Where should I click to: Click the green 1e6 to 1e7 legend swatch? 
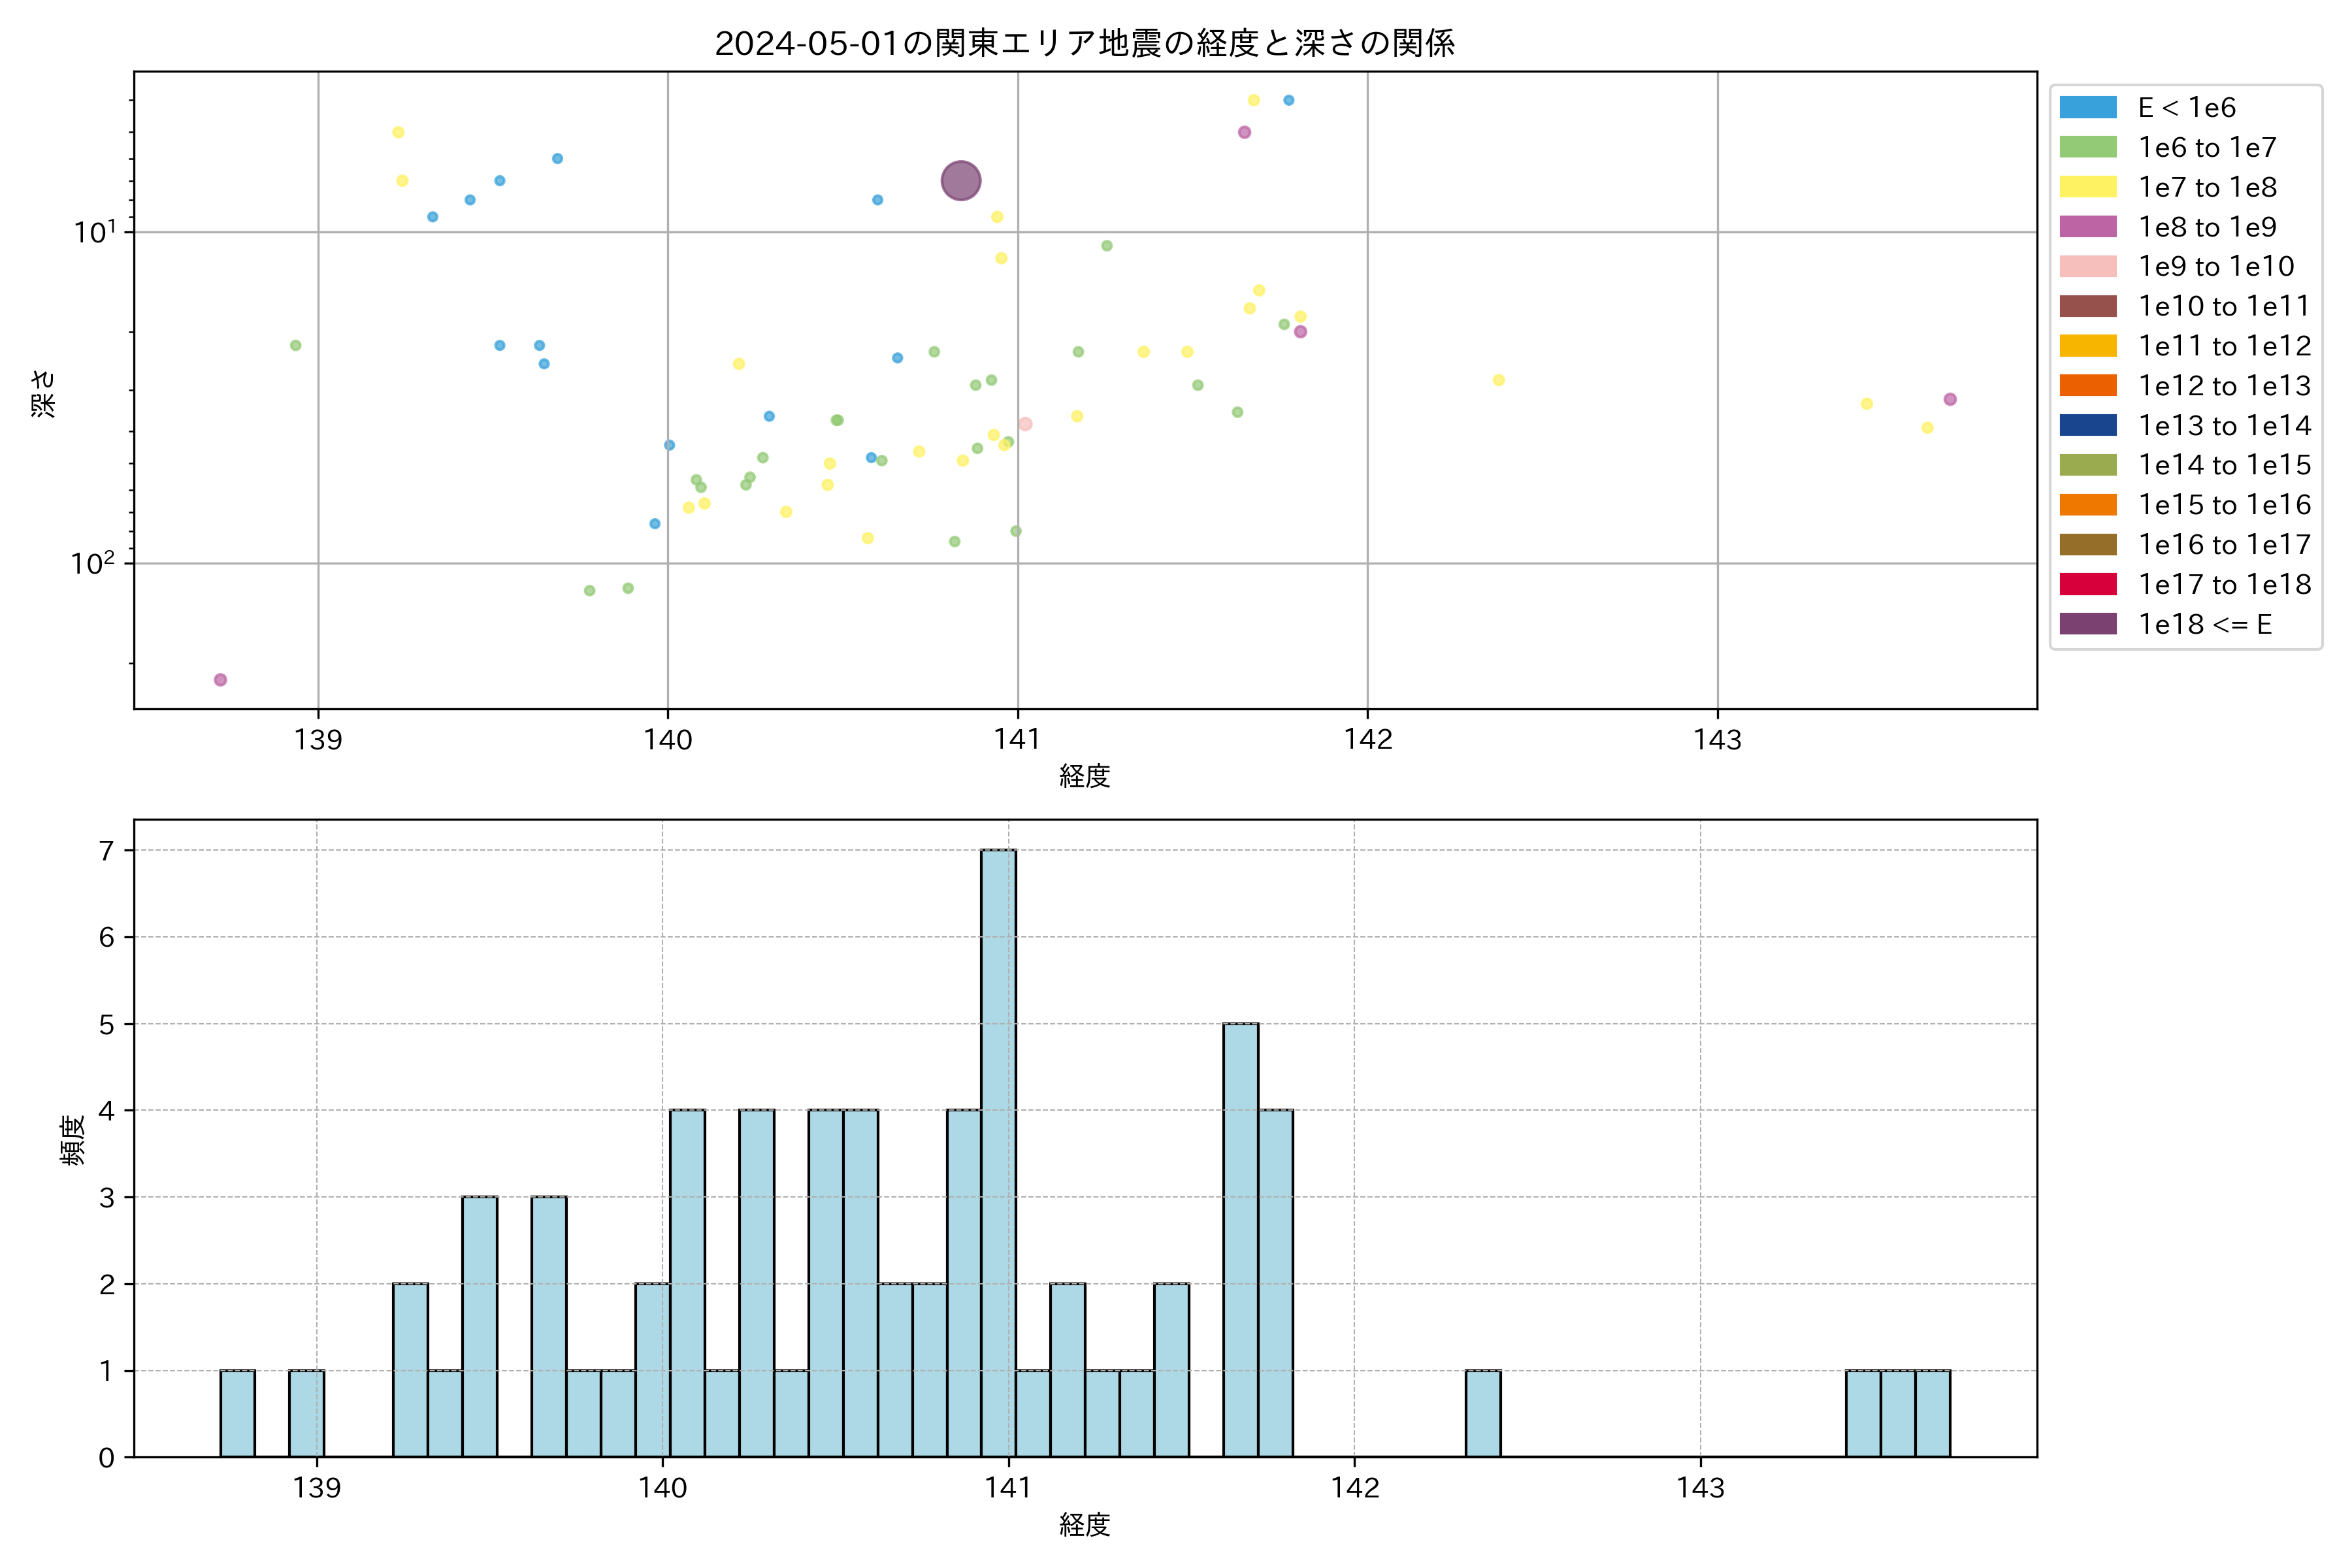(2087, 147)
